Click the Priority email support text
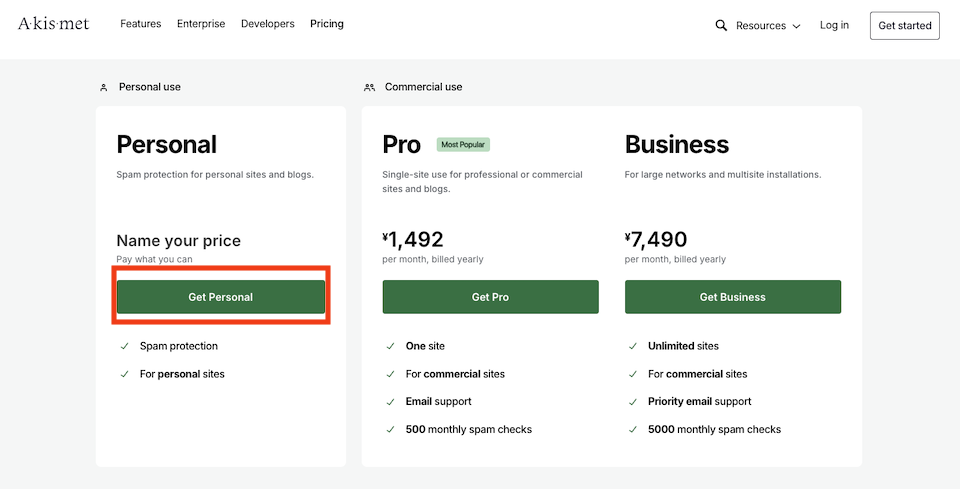Viewport: 960px width, 489px height. tap(700, 401)
